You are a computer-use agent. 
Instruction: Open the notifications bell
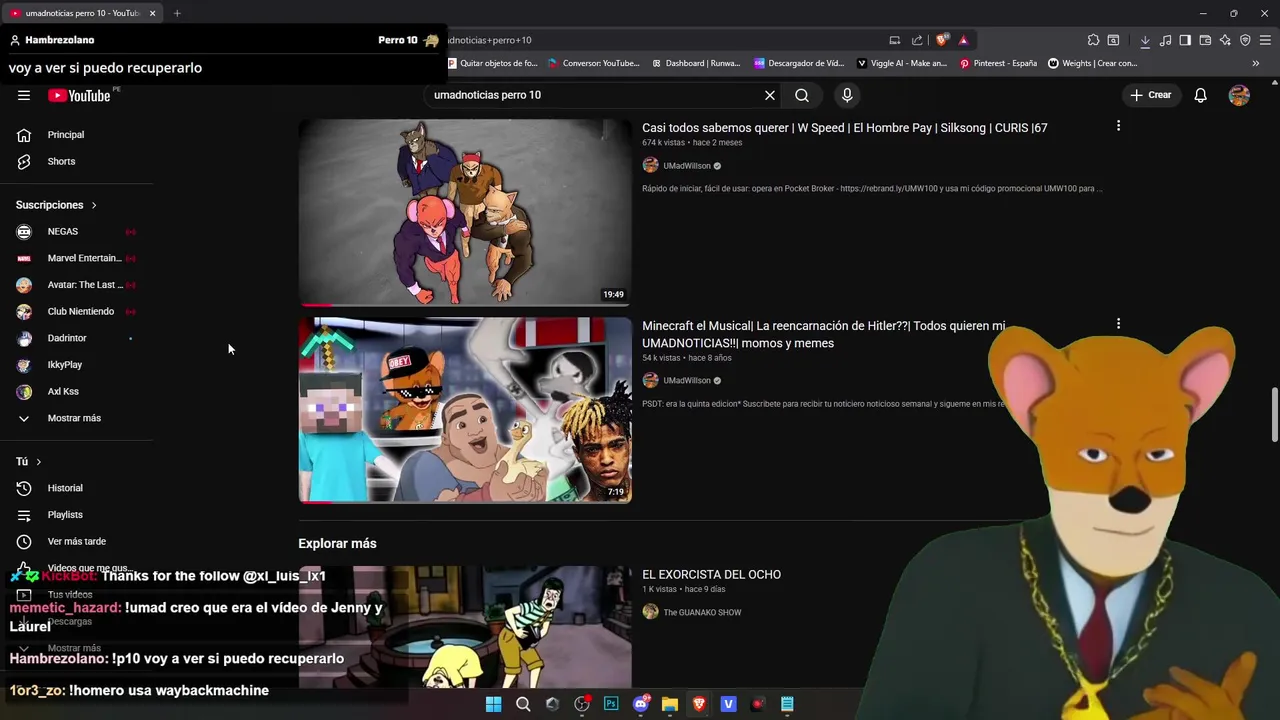click(x=1201, y=95)
